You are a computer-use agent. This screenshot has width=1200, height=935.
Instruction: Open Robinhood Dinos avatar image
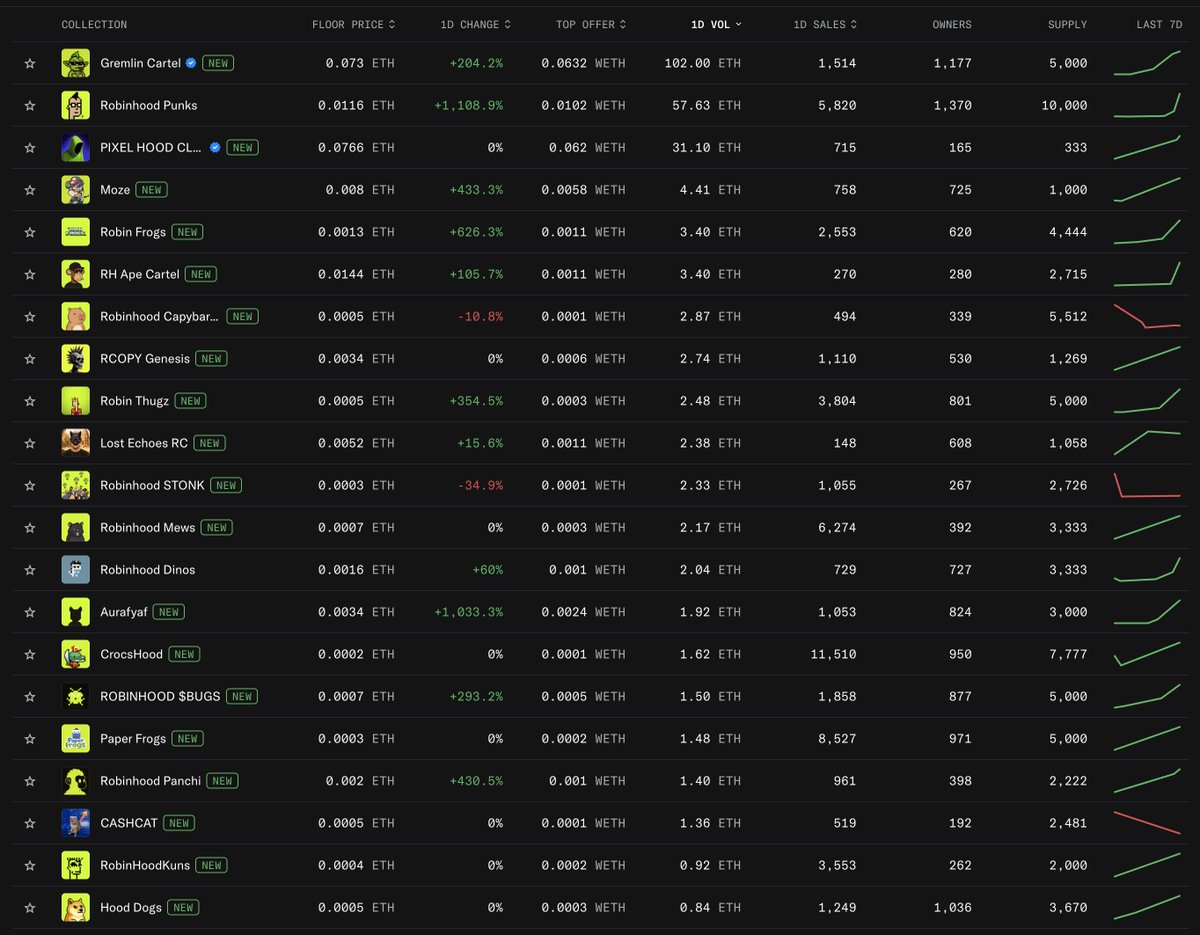(x=75, y=570)
